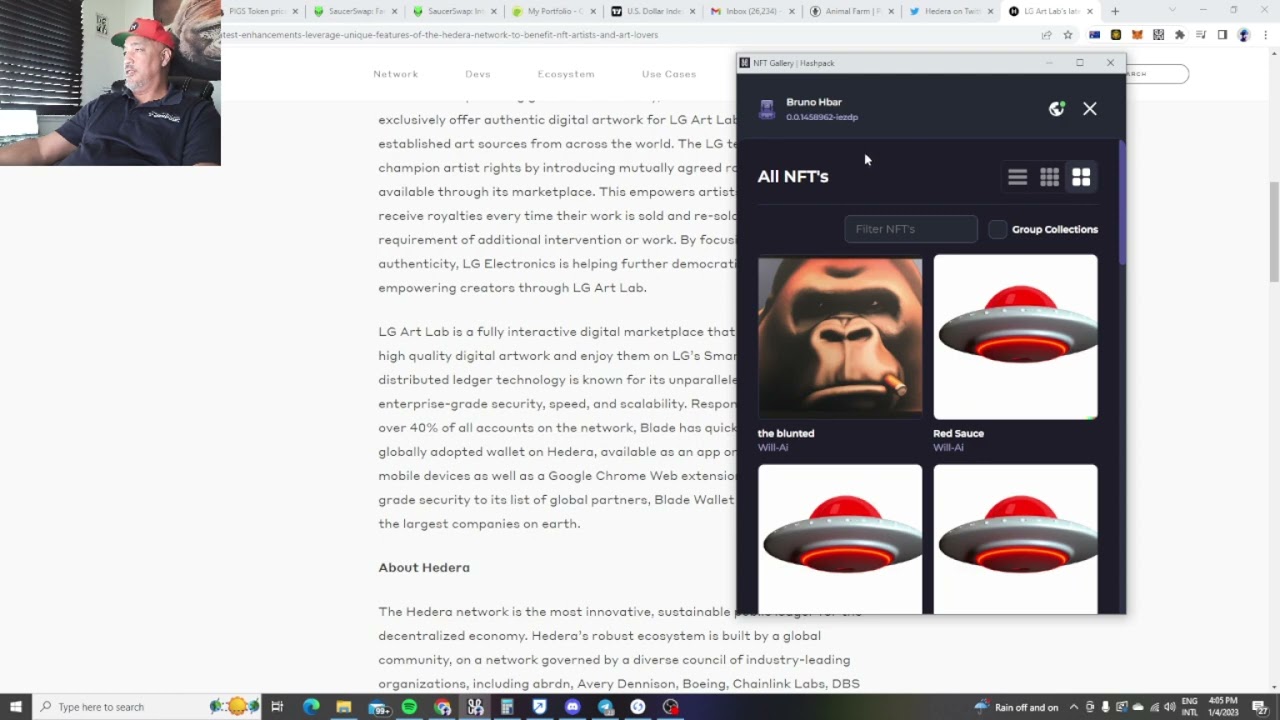Open the MetaMask fox extension icon
This screenshot has height=720, width=1280.
pos(1138,35)
